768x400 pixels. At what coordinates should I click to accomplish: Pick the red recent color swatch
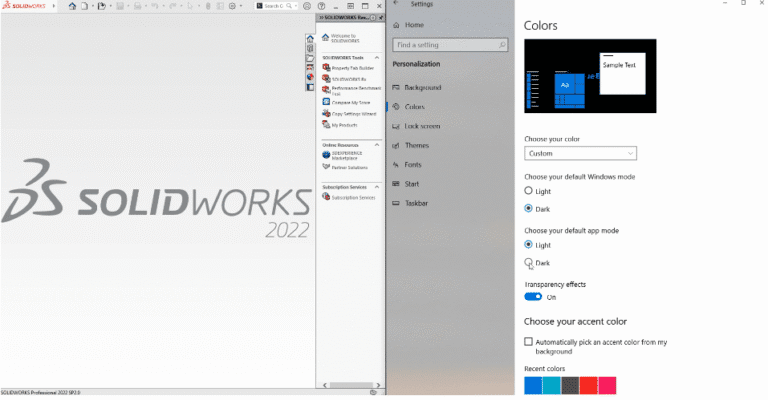[x=588, y=385]
